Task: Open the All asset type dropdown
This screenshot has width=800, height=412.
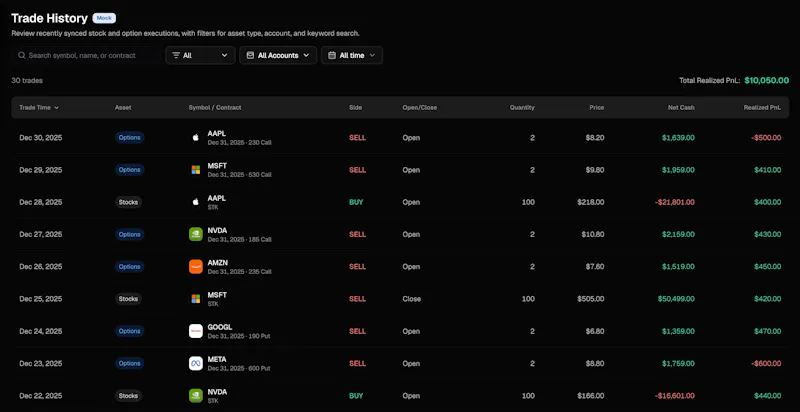Action: [200, 55]
